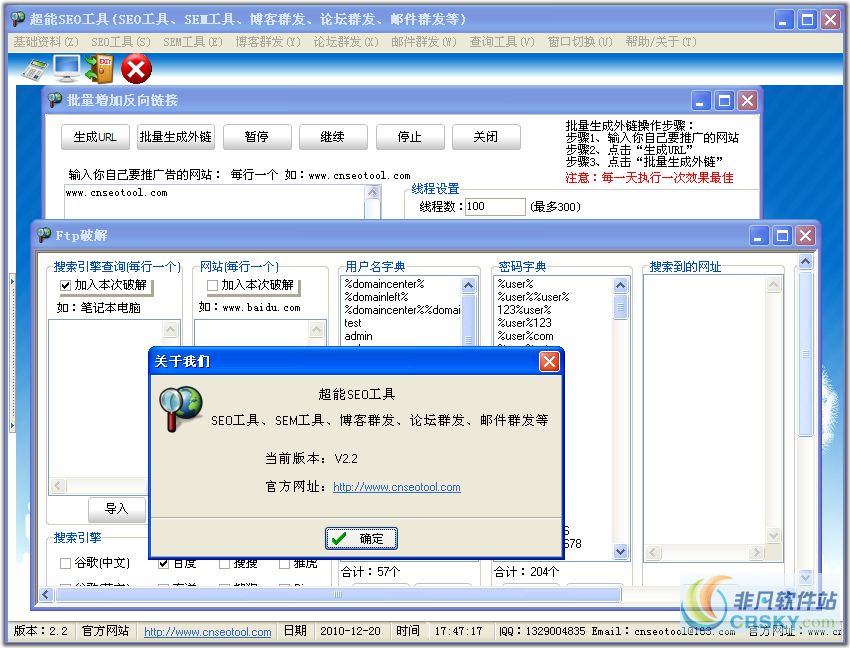Viewport: 850px width, 648px height.
Task: Click the 生成URL button
Action: tap(95, 137)
